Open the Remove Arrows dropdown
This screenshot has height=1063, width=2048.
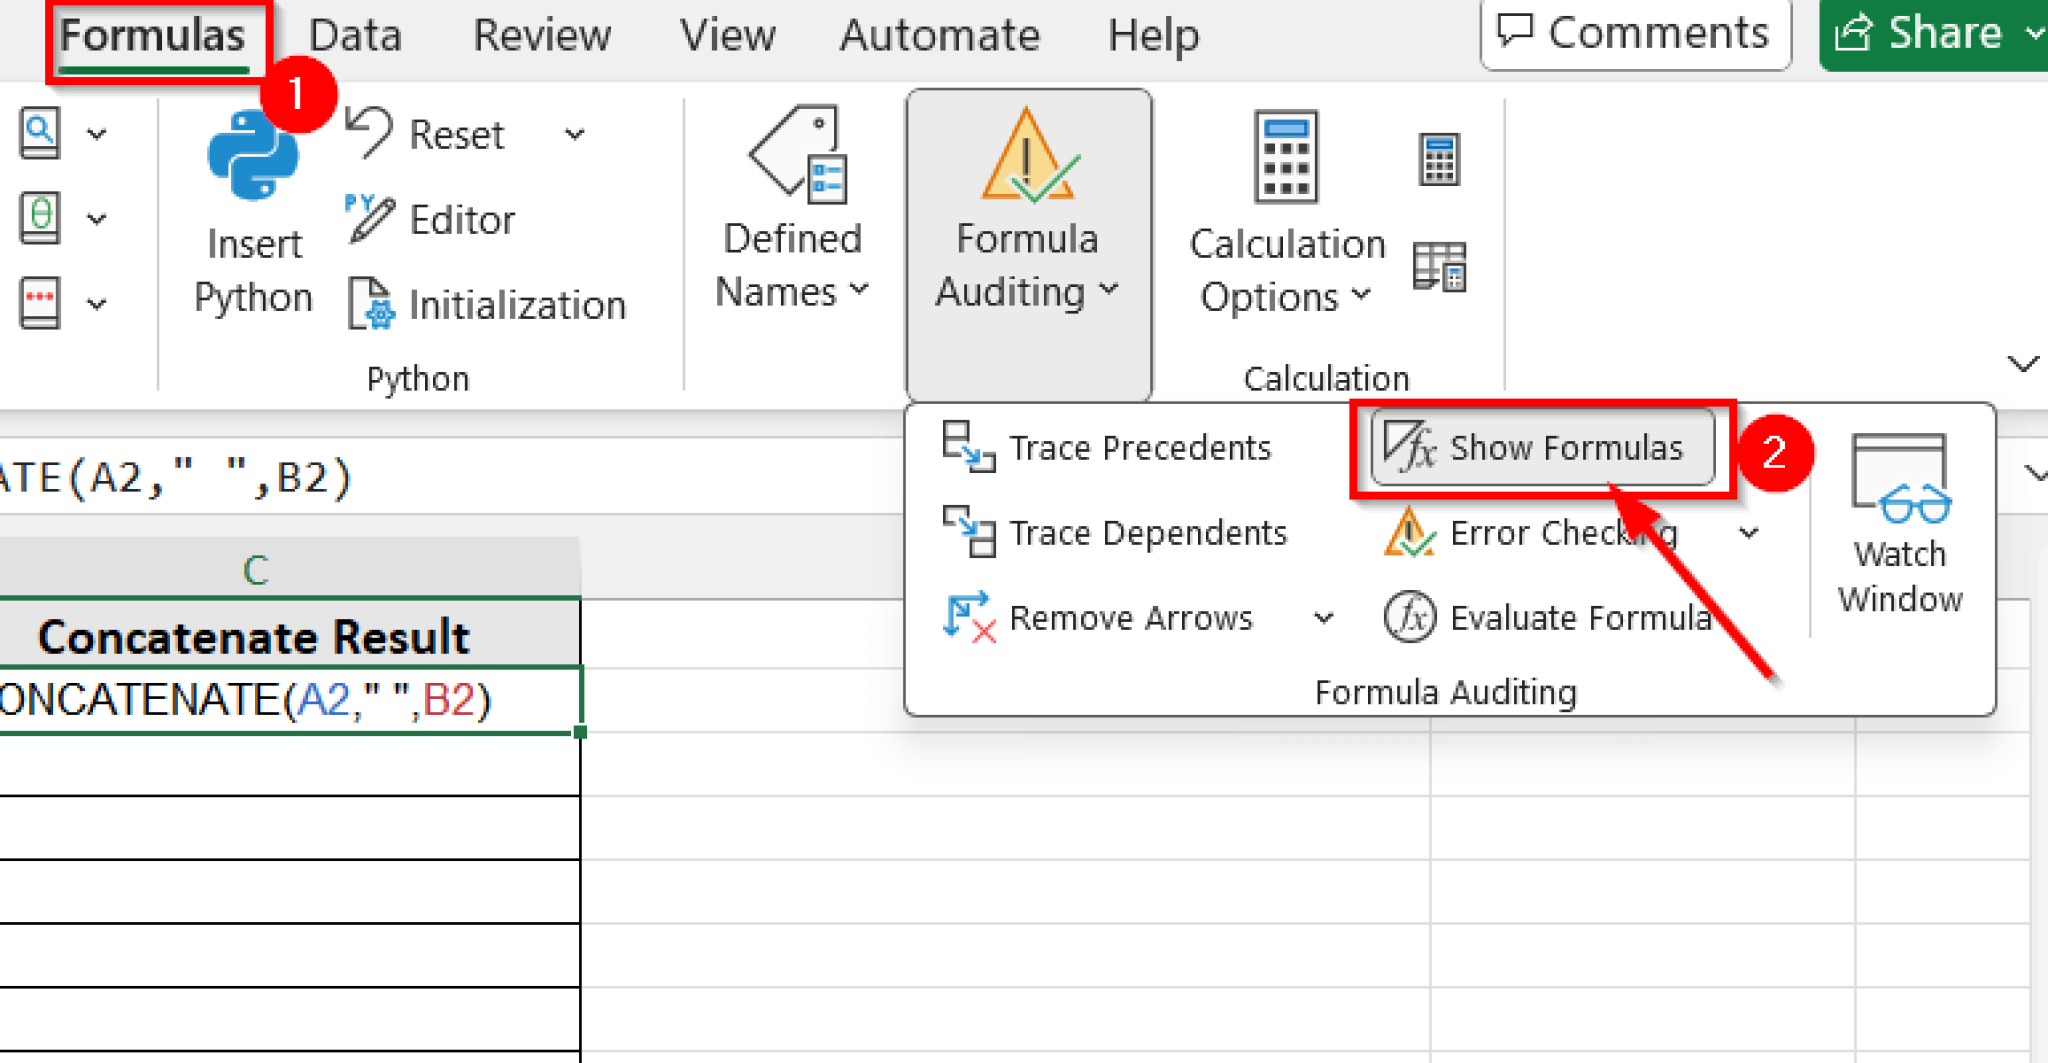click(x=1325, y=618)
